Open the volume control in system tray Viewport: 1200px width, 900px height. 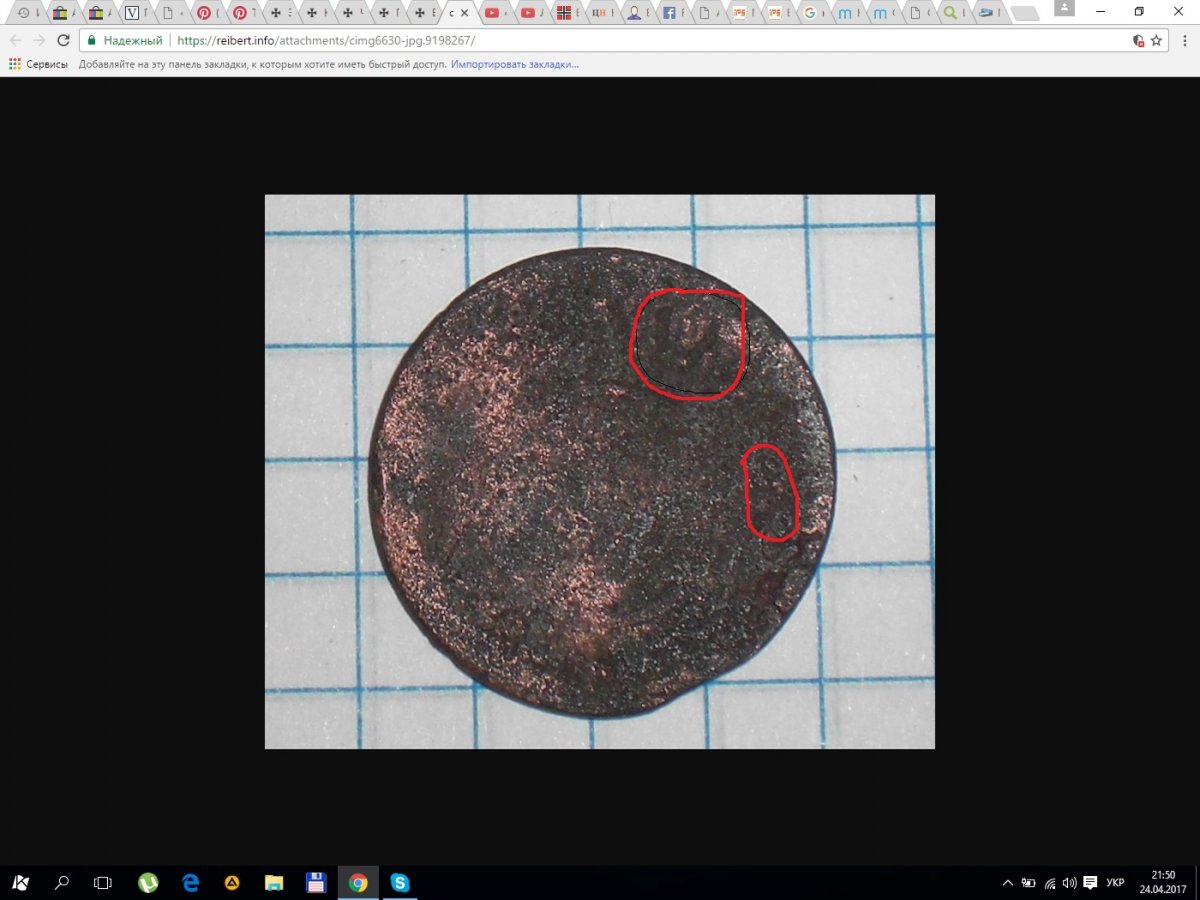pos(1070,883)
